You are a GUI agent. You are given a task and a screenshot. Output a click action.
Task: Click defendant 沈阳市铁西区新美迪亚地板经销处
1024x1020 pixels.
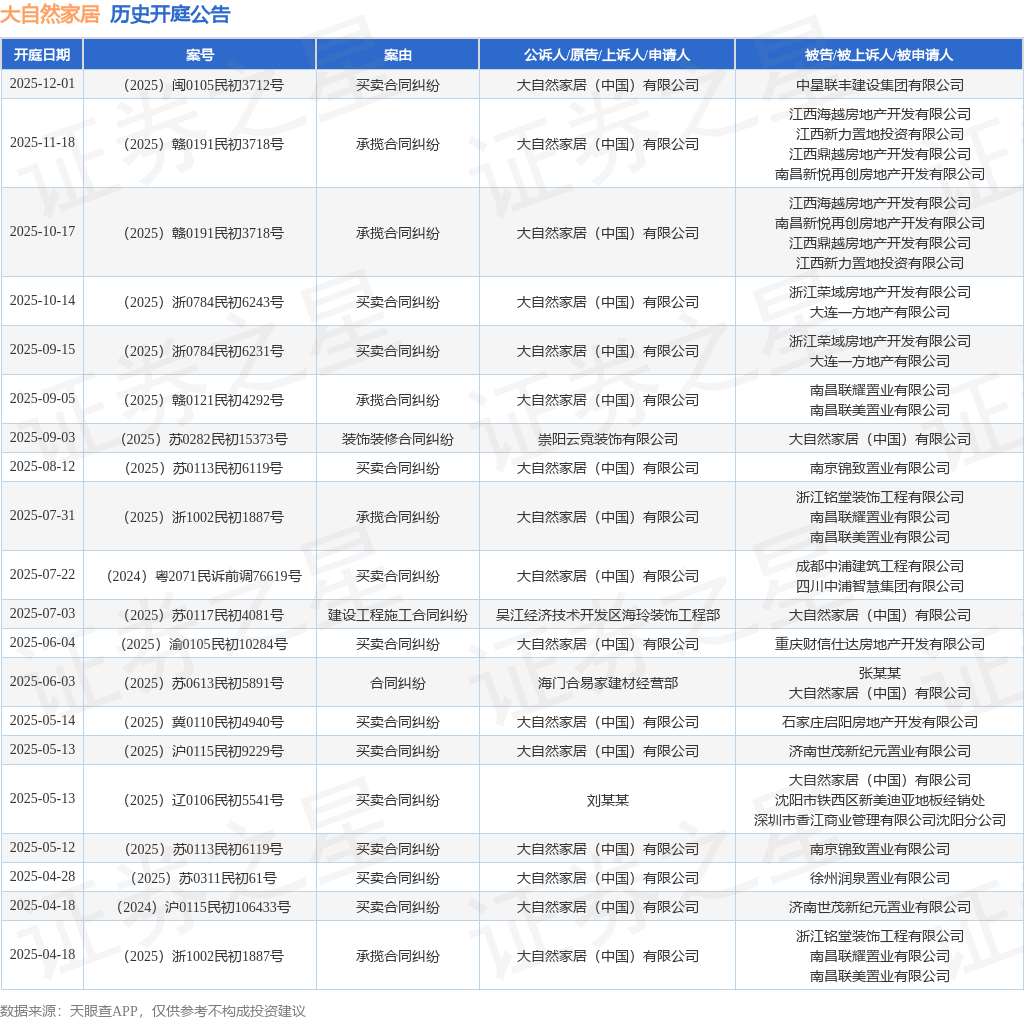click(x=880, y=801)
